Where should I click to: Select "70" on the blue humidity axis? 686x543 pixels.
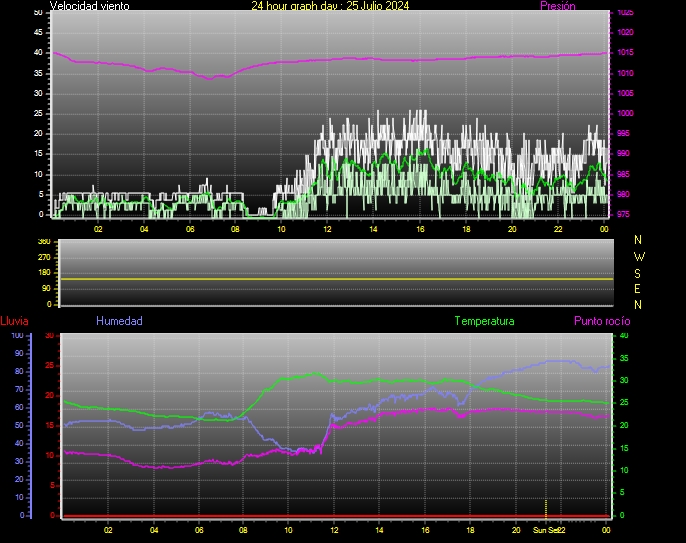[x=19, y=389]
